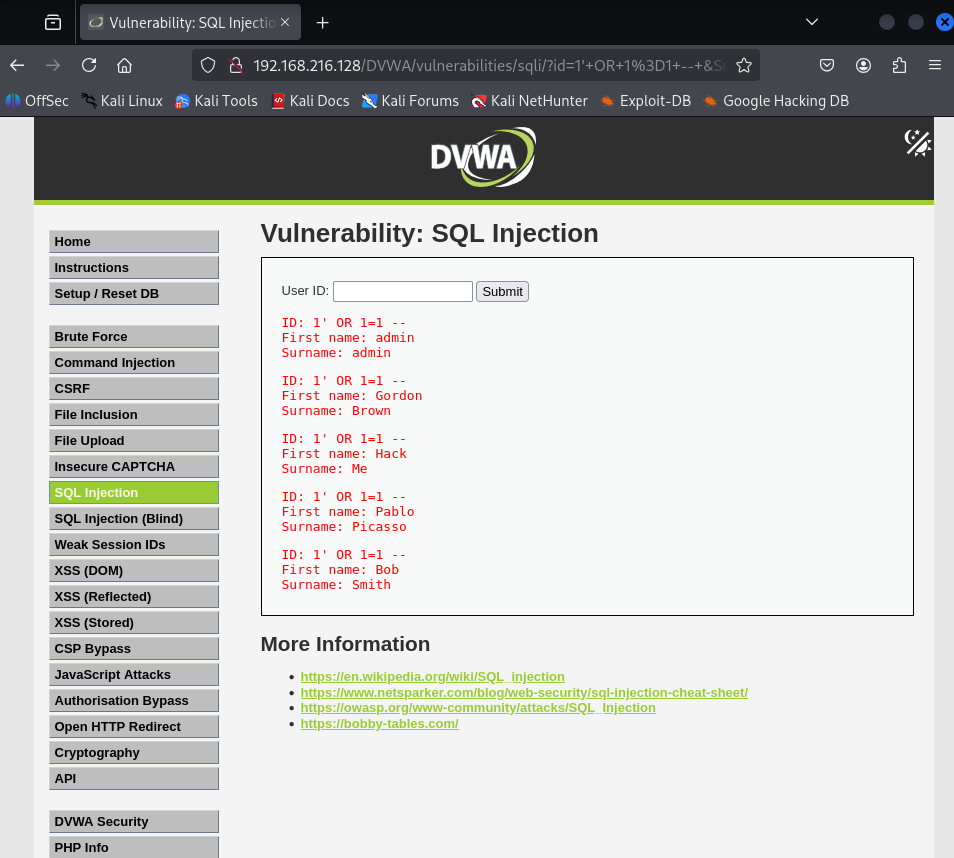The image size is (954, 858).
Task: Open XSS (DOM) page
Action: 134,571
